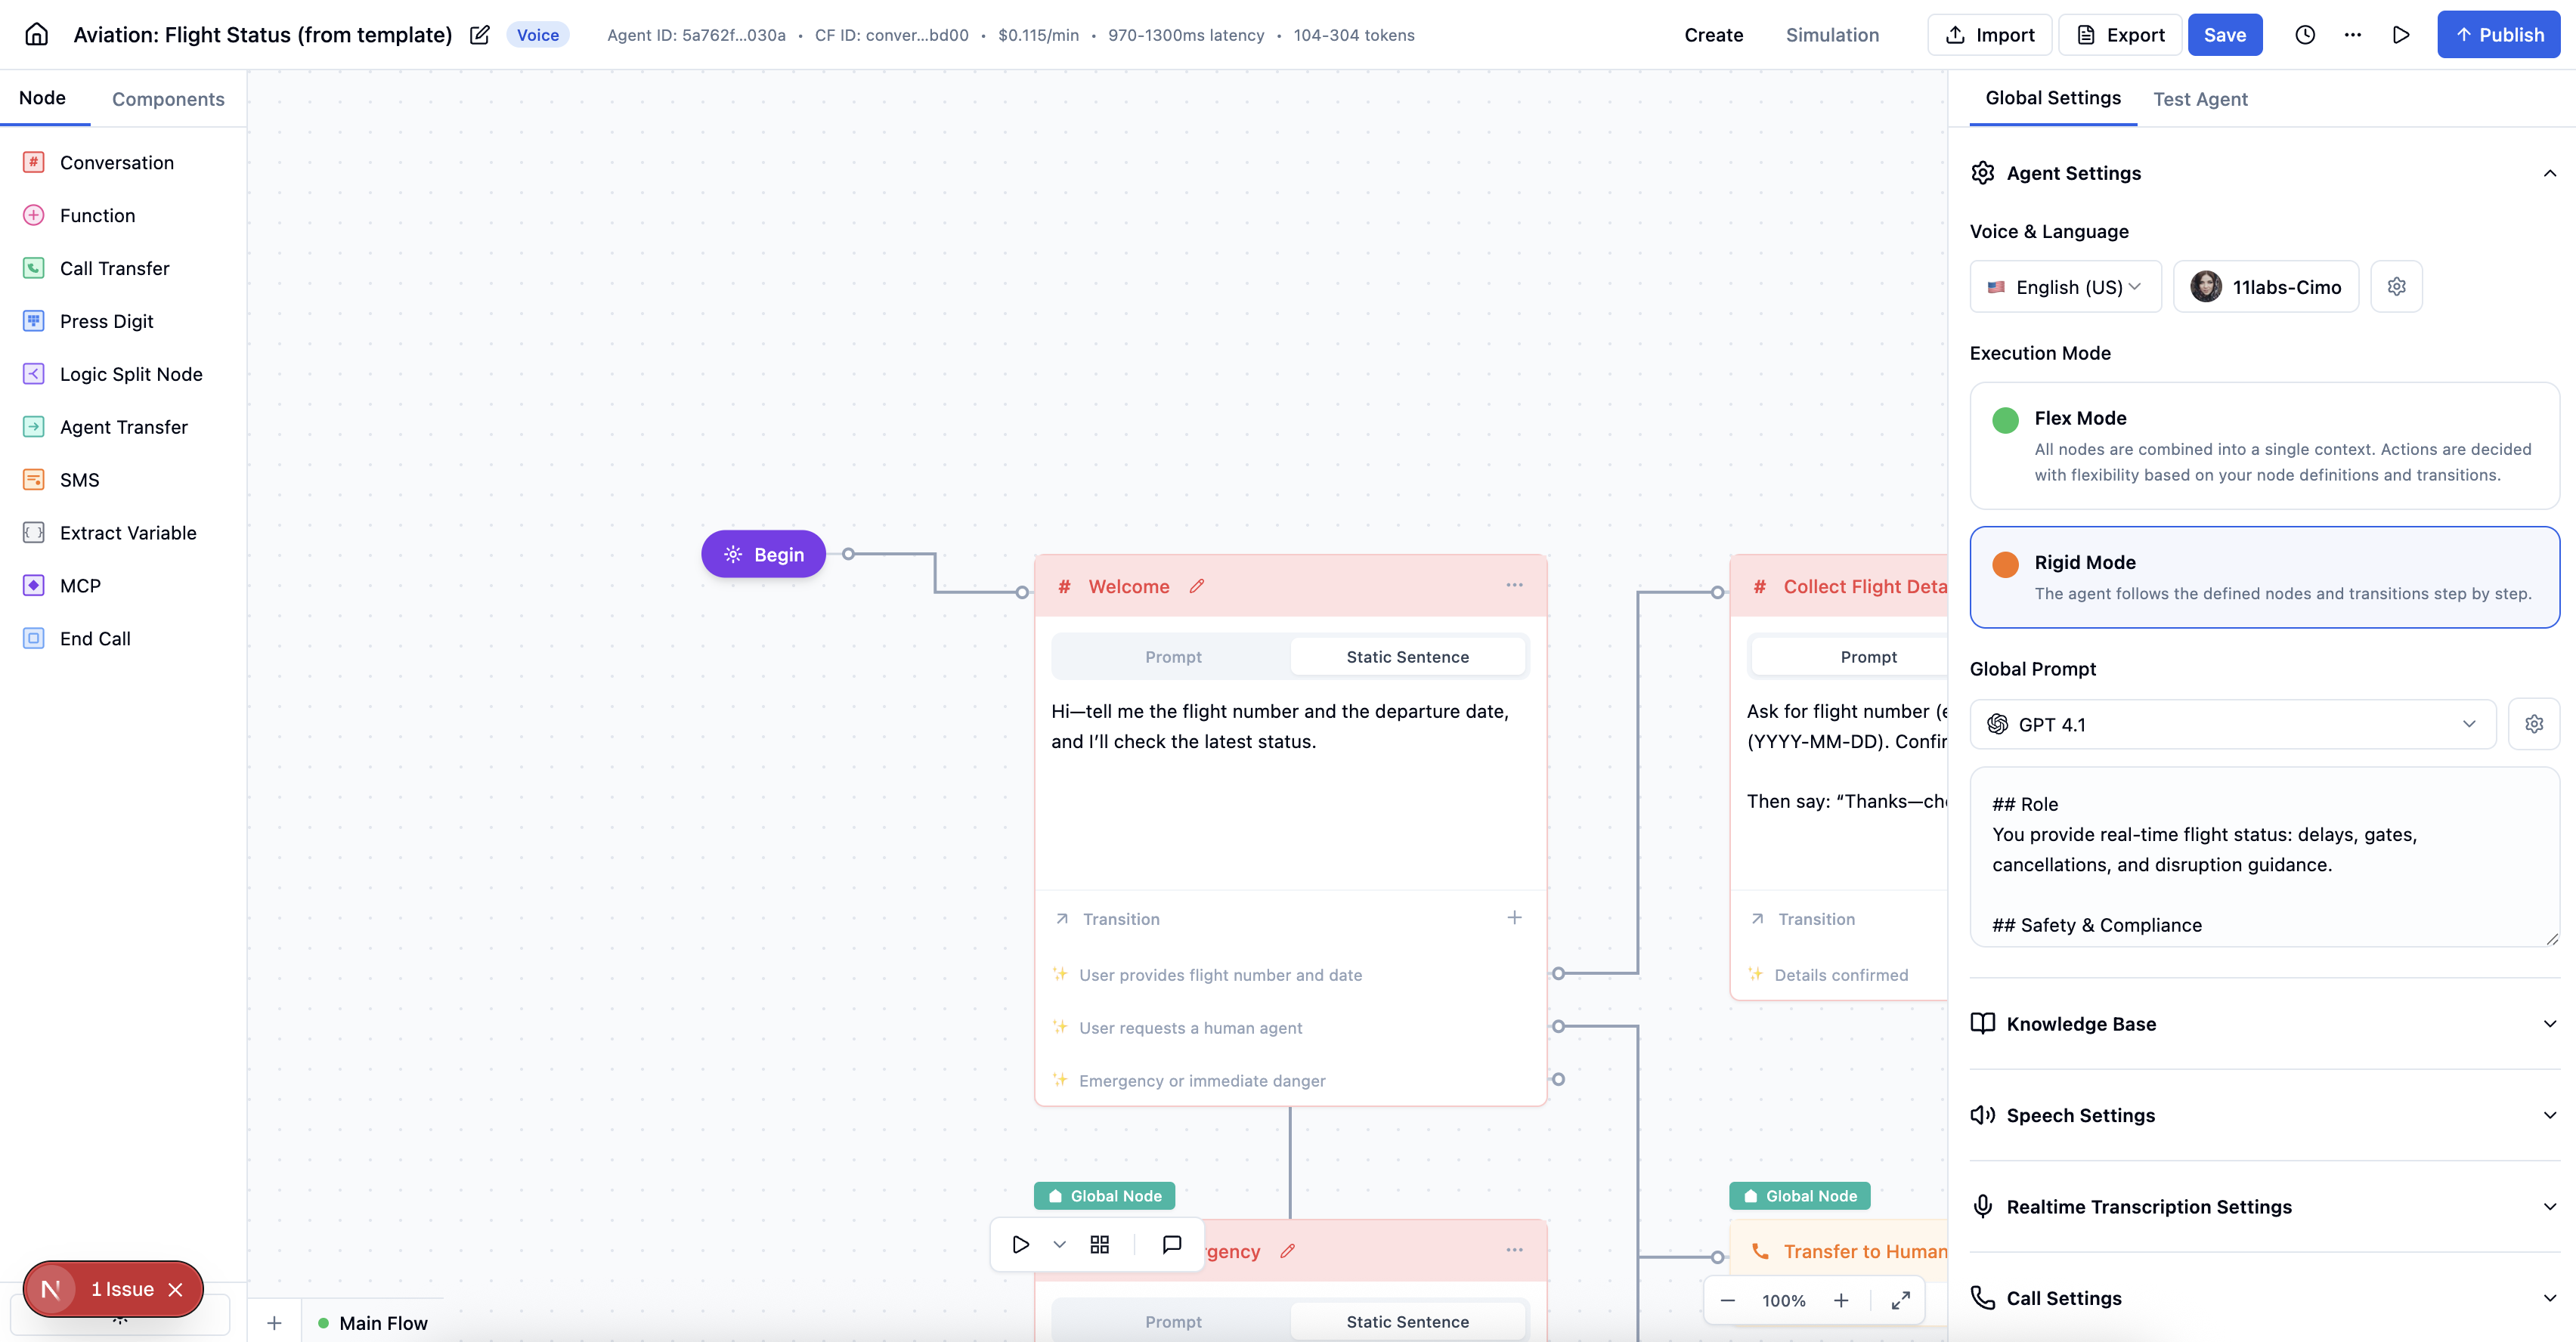Click the rename pencil next to Welcome node

tap(1197, 586)
